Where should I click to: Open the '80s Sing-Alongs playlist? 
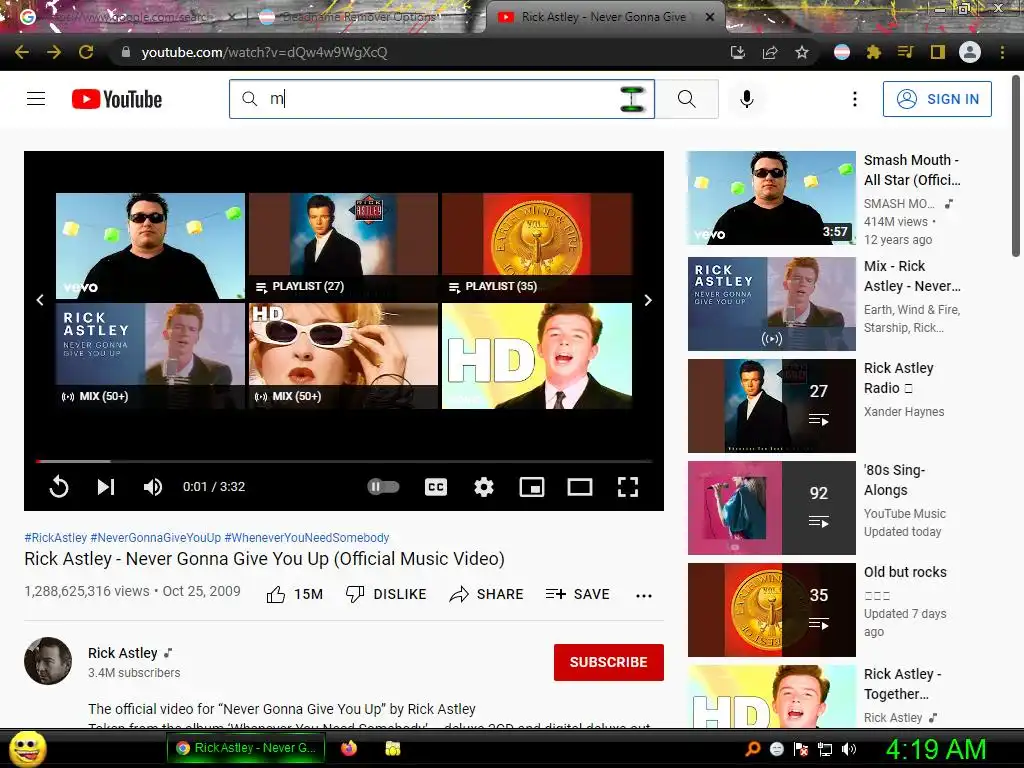pyautogui.click(x=771, y=507)
